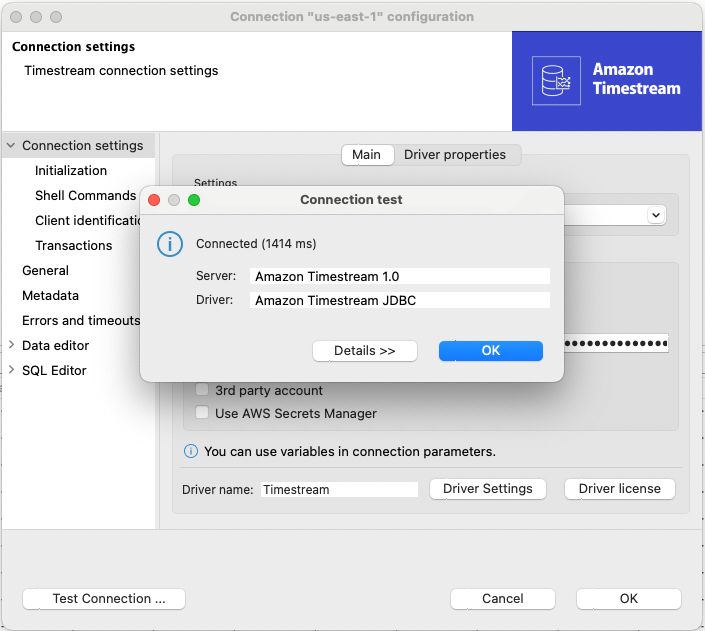
Task: Click the green zoom button on Connection test dialog
Action: (194, 200)
